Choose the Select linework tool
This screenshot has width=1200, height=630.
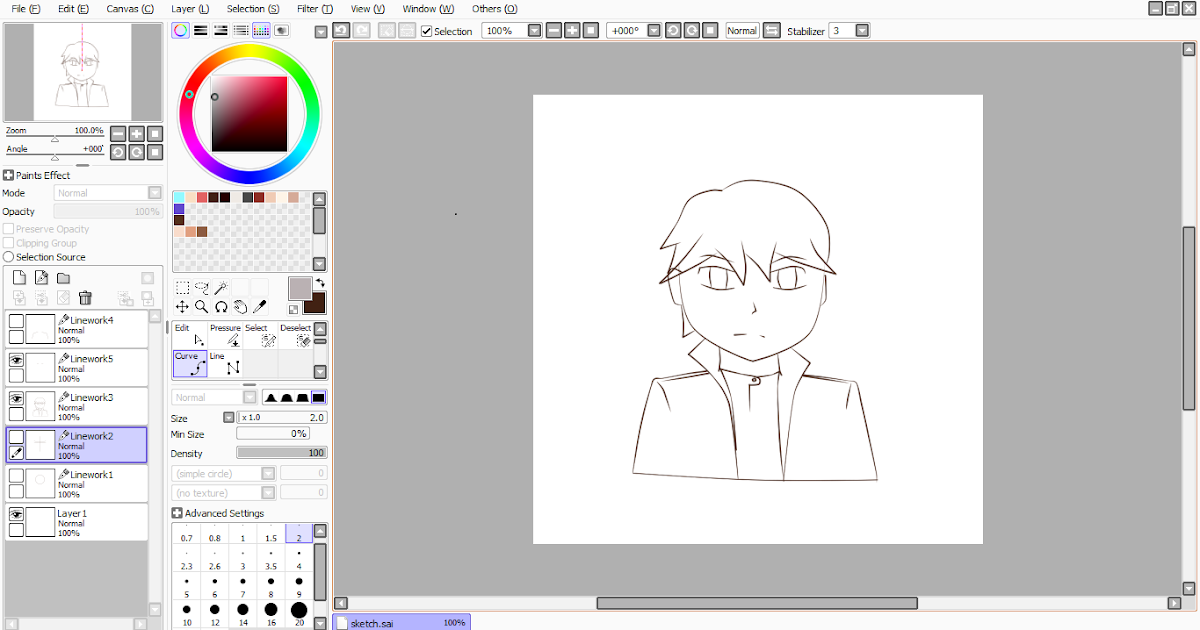(260, 335)
